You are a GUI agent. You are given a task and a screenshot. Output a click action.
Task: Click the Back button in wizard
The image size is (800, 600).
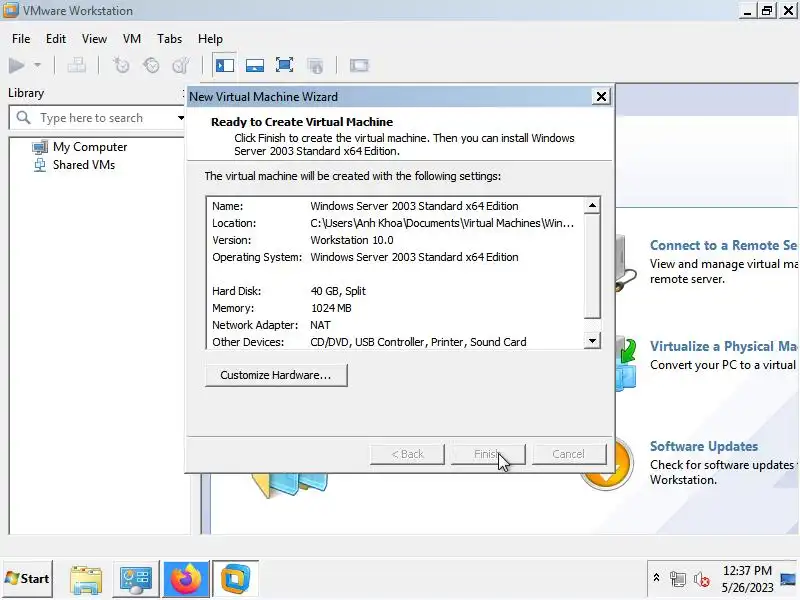click(407, 454)
